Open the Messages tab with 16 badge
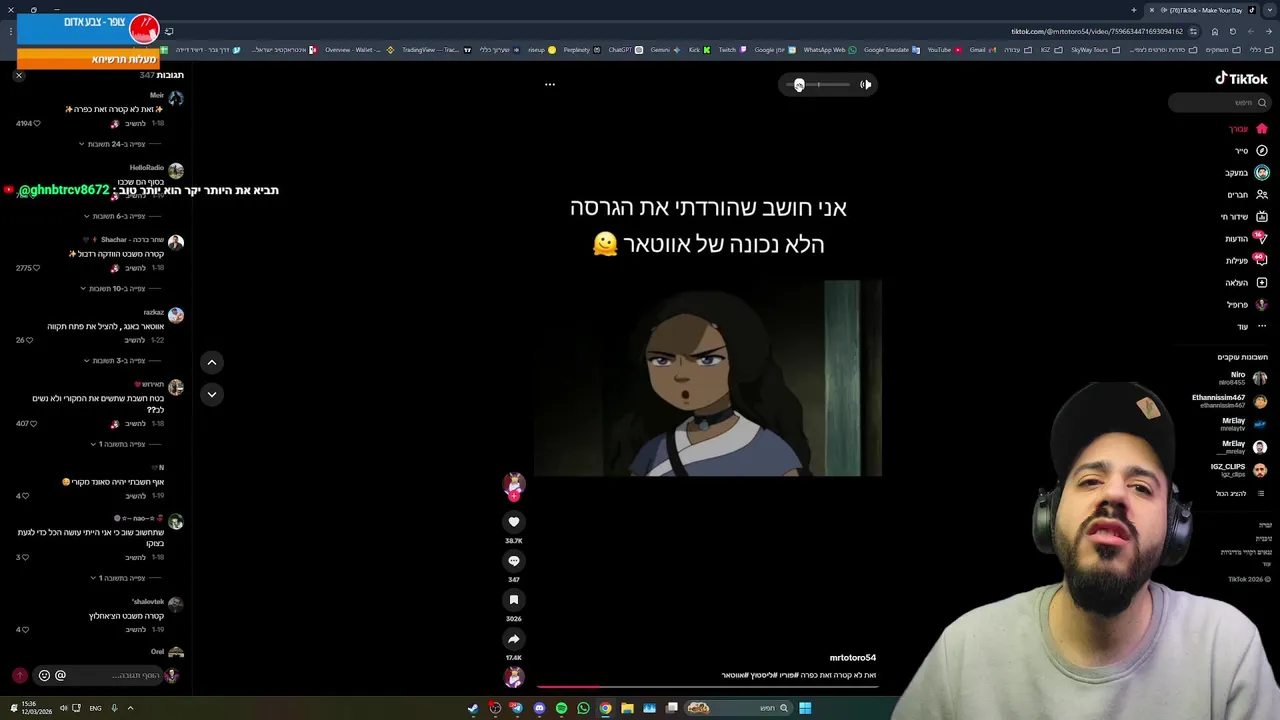Viewport: 1280px width, 720px height. (1246, 239)
